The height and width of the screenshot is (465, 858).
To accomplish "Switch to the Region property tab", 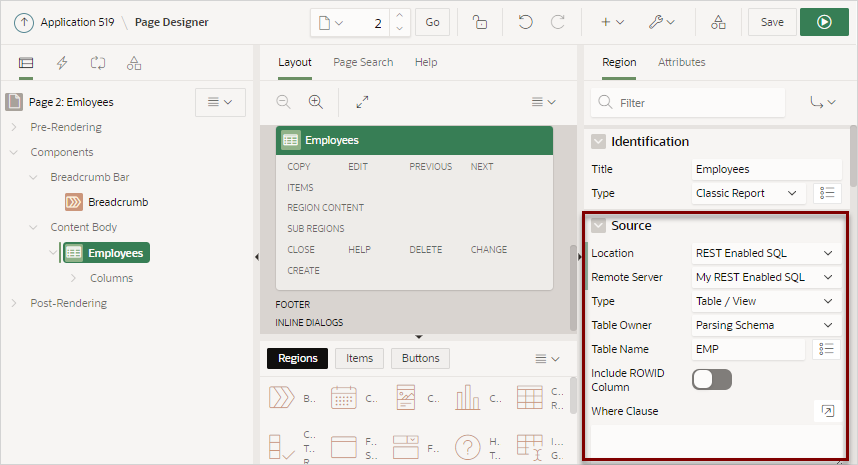I will coord(619,62).
